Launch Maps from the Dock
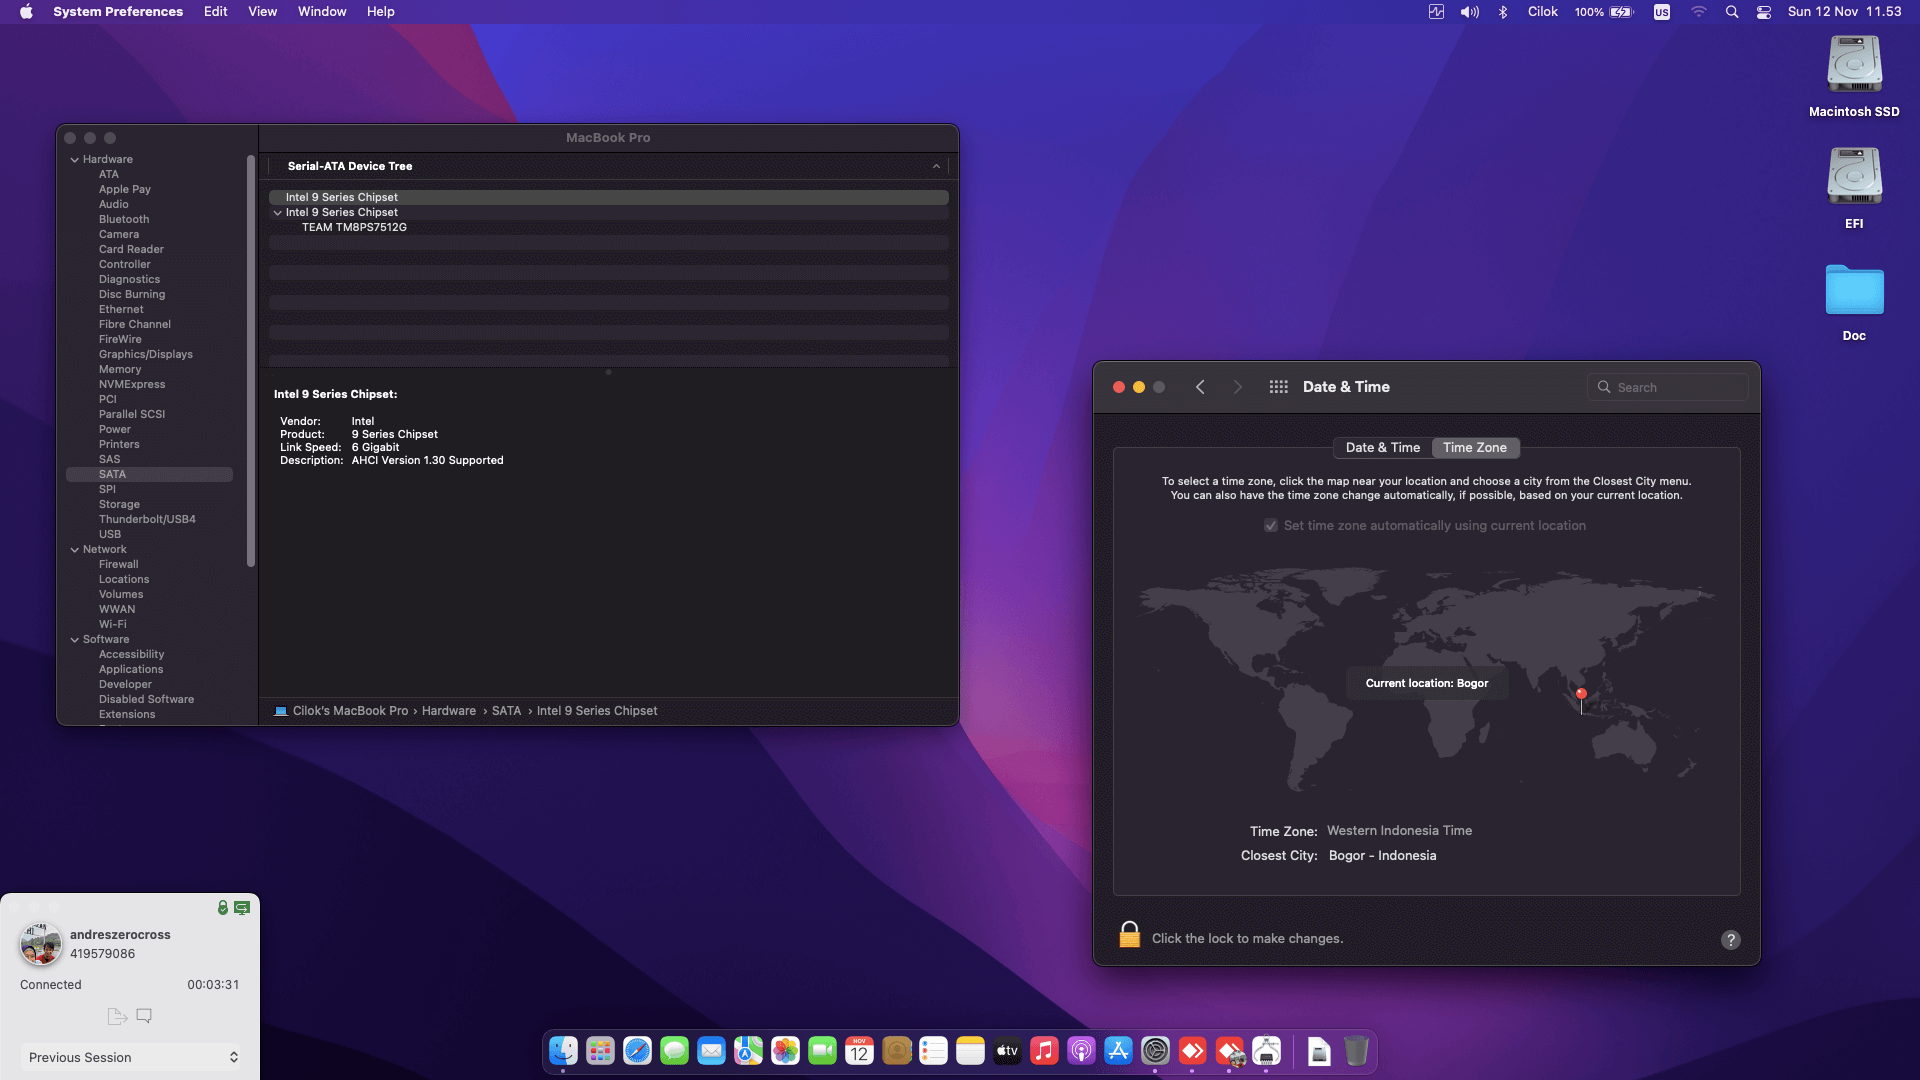The width and height of the screenshot is (1920, 1080). tap(748, 1051)
